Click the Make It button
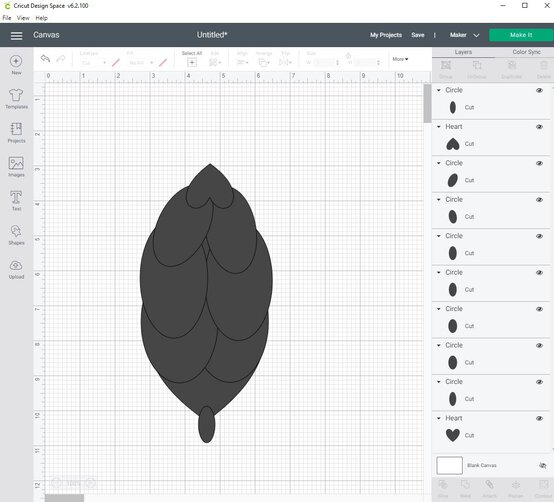The image size is (554, 502). [x=521, y=35]
